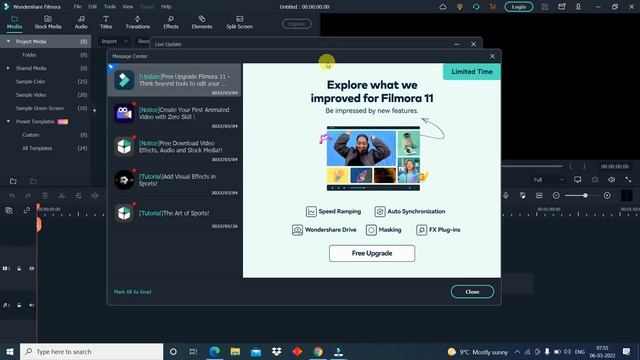Toggle the audio track 1 lock
Screen dimensions: 640x360
click(x=19, y=305)
